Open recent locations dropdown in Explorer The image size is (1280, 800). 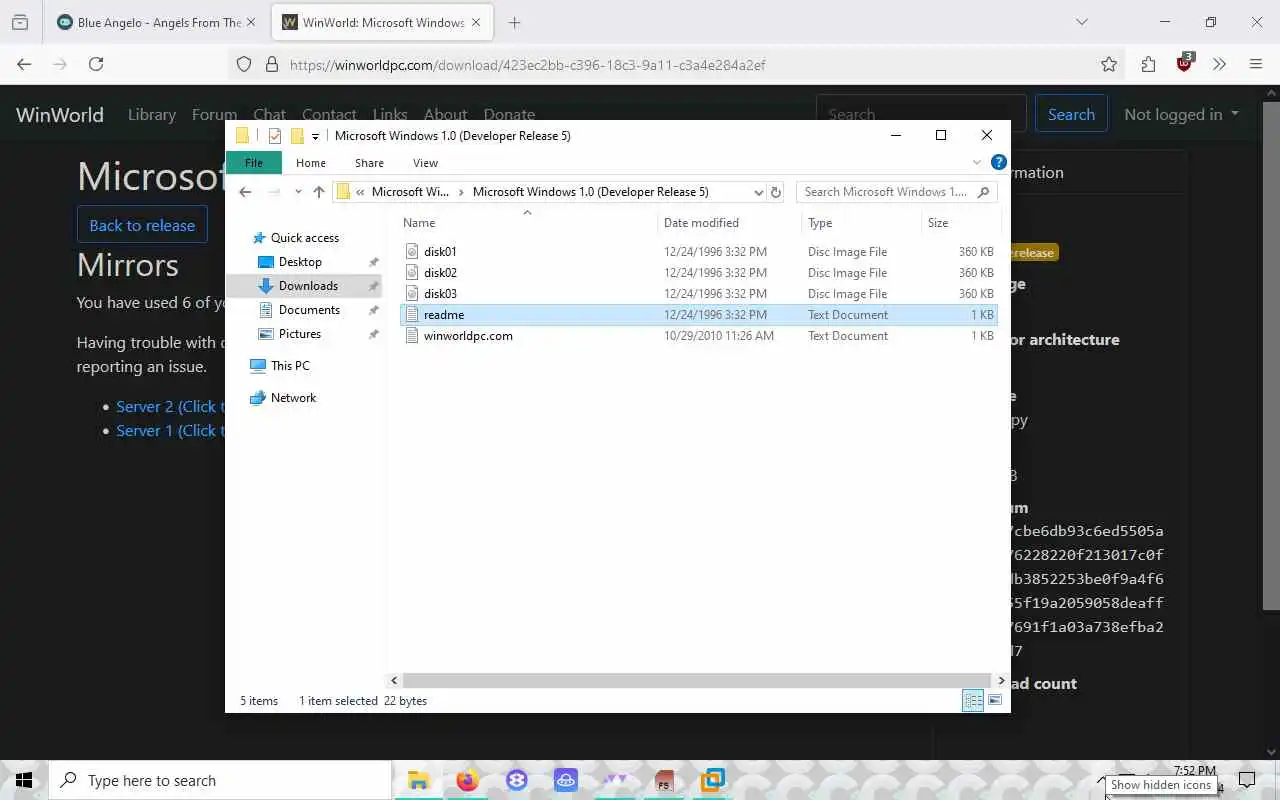click(298, 192)
